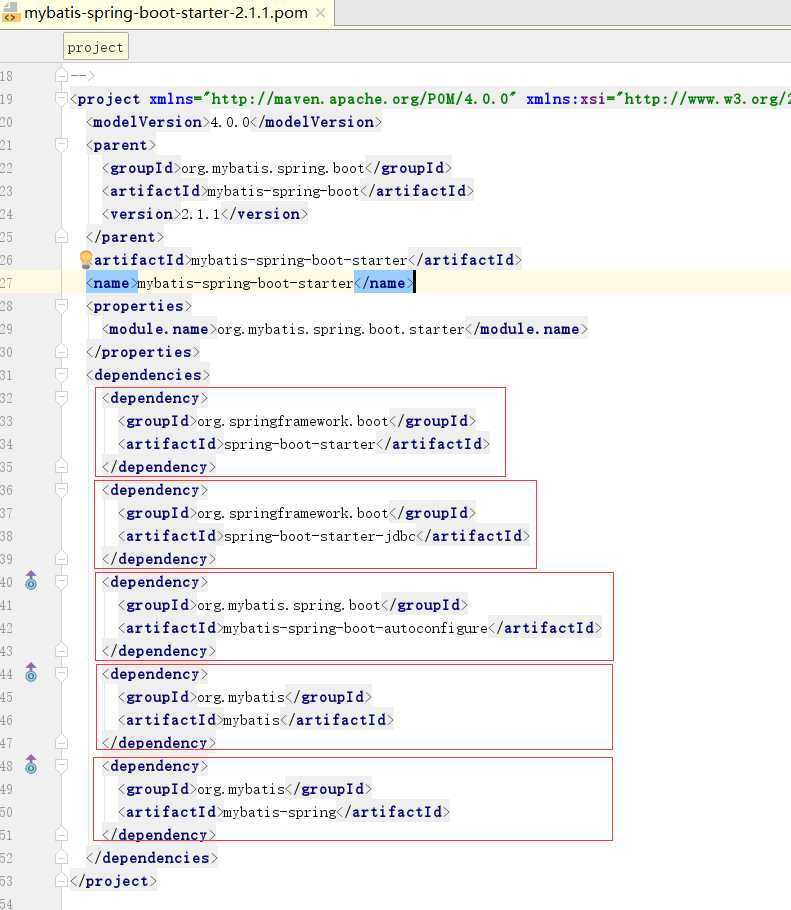Image resolution: width=791 pixels, height=910 pixels.
Task: Click groupId org.springframework.boot on line 37
Action: (x=292, y=514)
